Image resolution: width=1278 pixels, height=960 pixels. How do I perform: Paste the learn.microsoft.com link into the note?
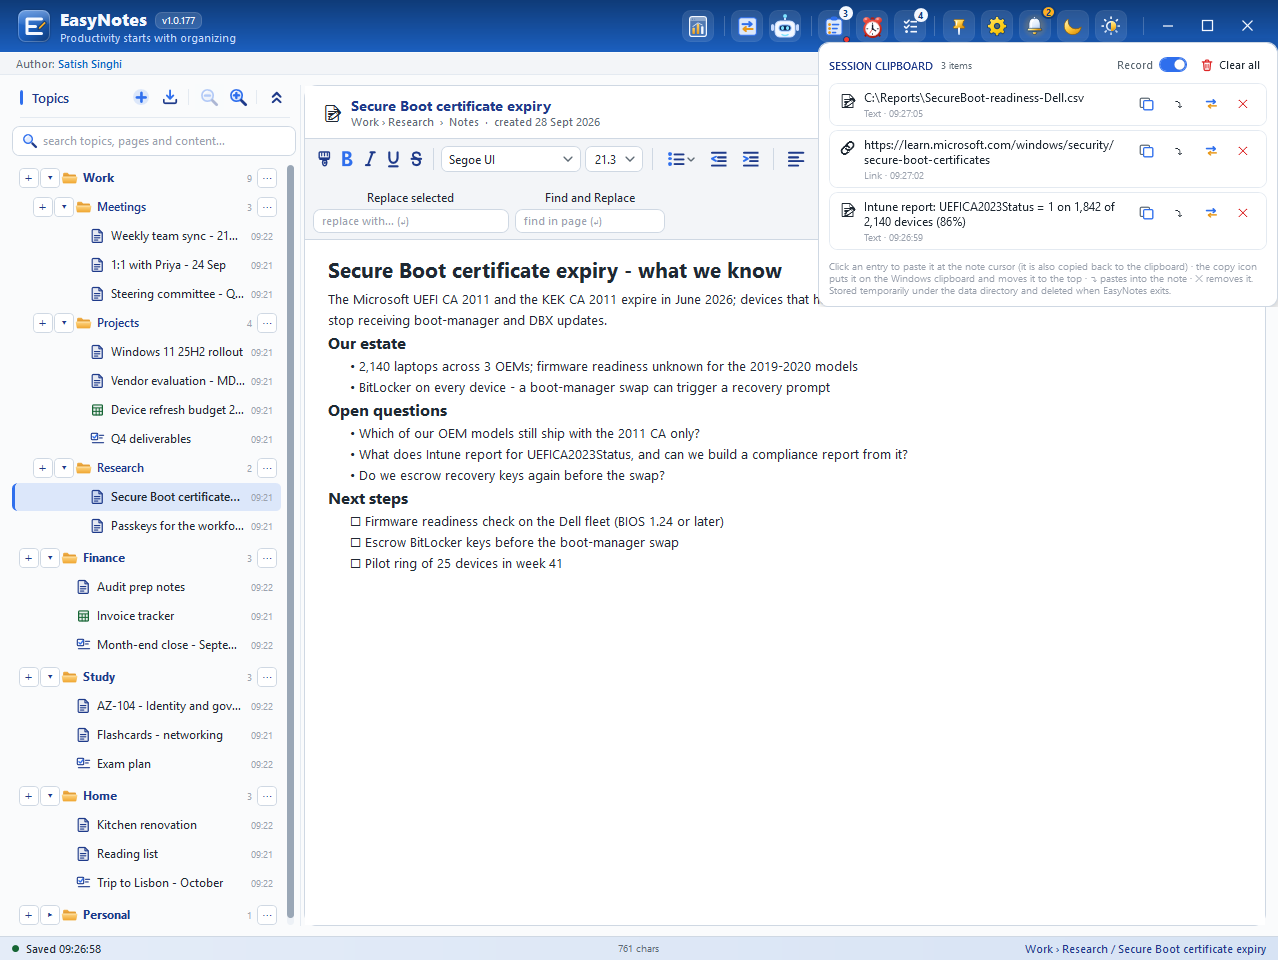tap(1179, 151)
